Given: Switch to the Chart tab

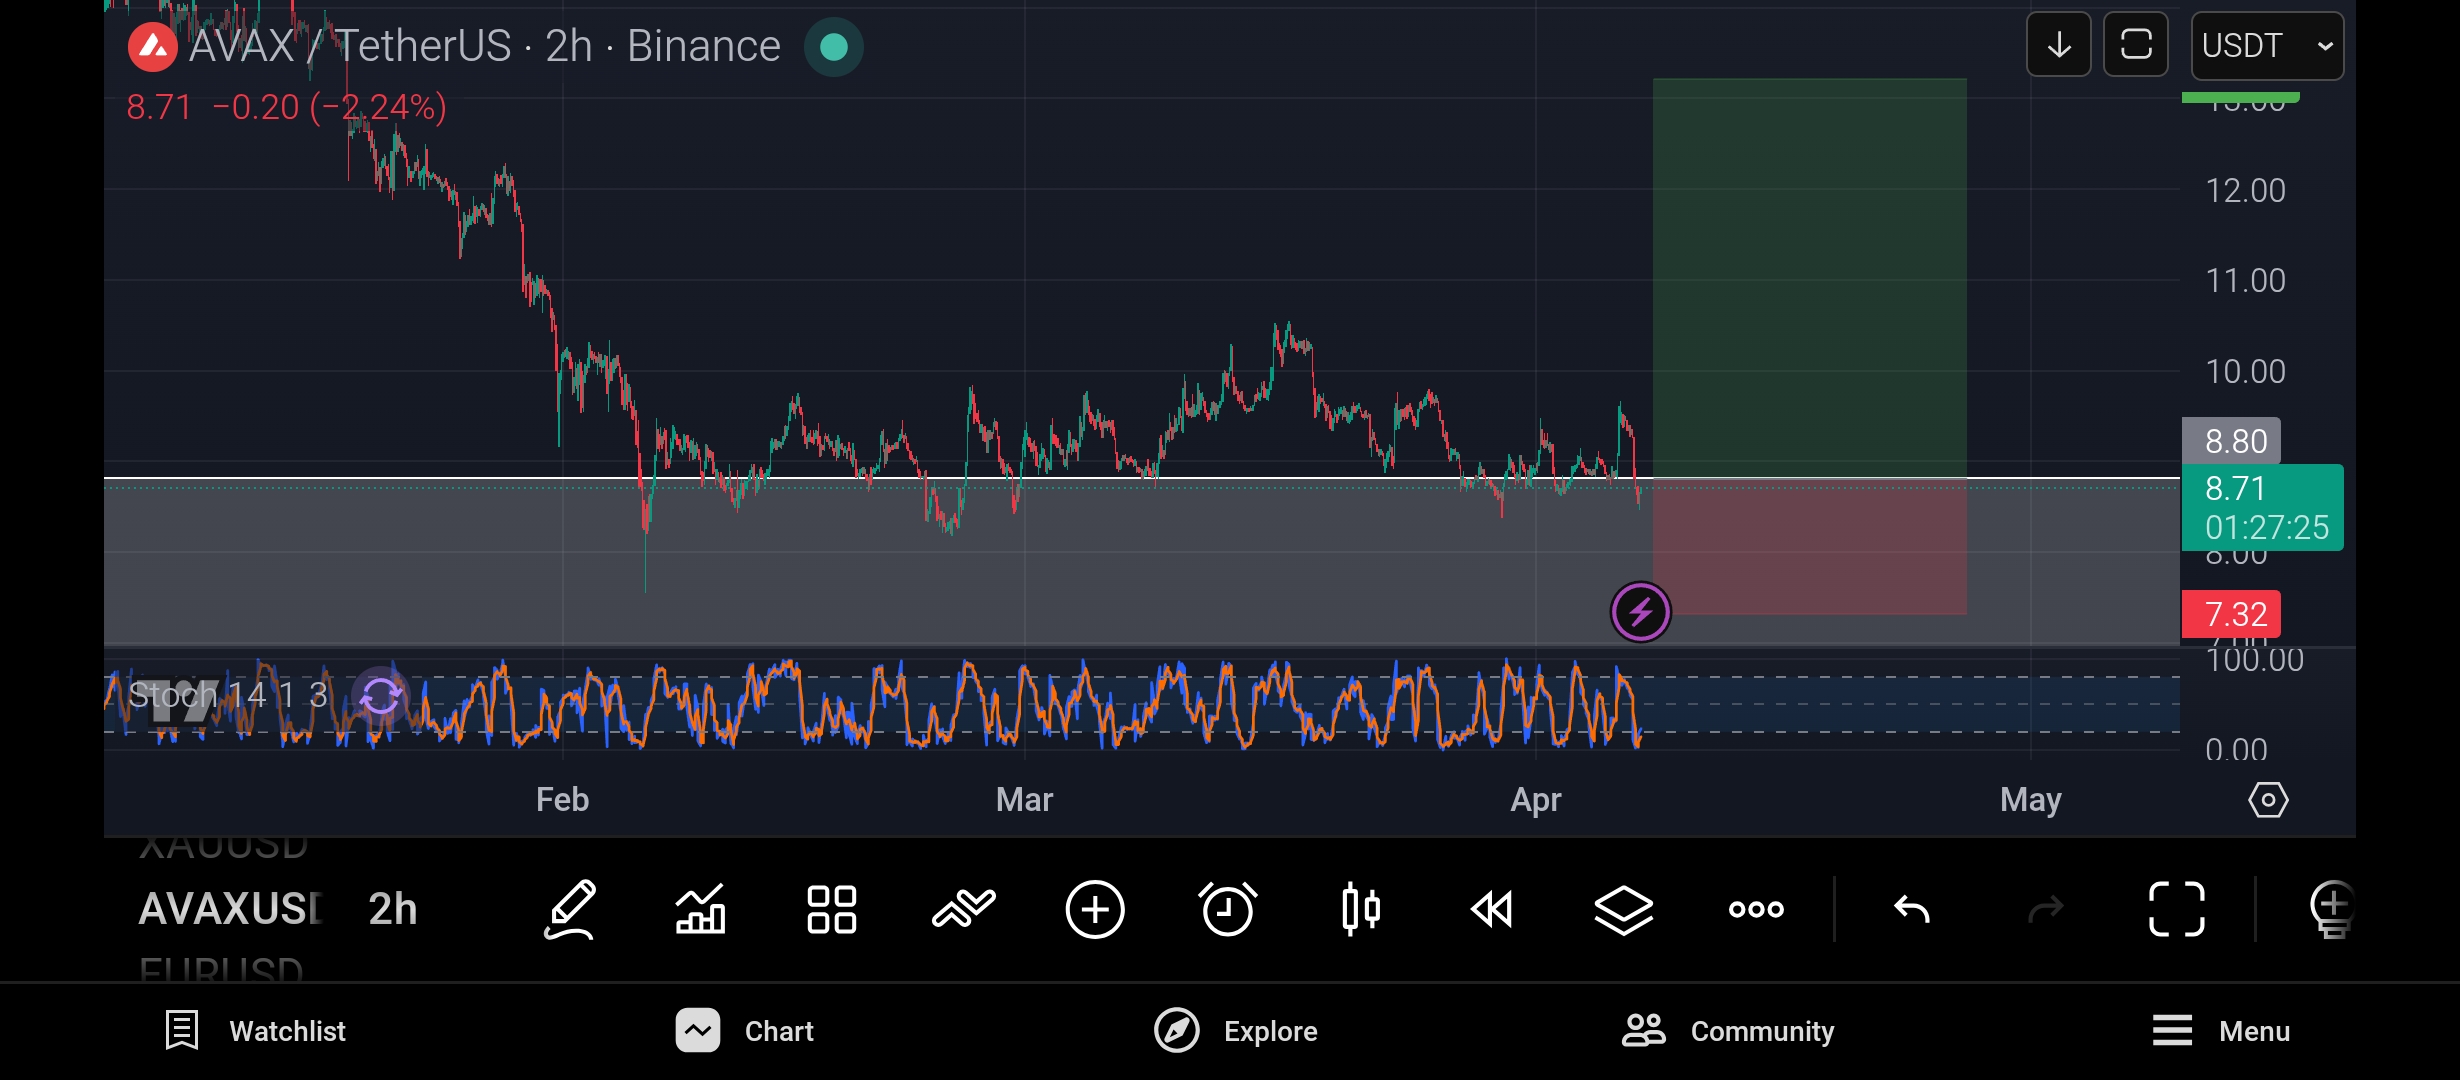Looking at the screenshot, I should coord(744,1031).
